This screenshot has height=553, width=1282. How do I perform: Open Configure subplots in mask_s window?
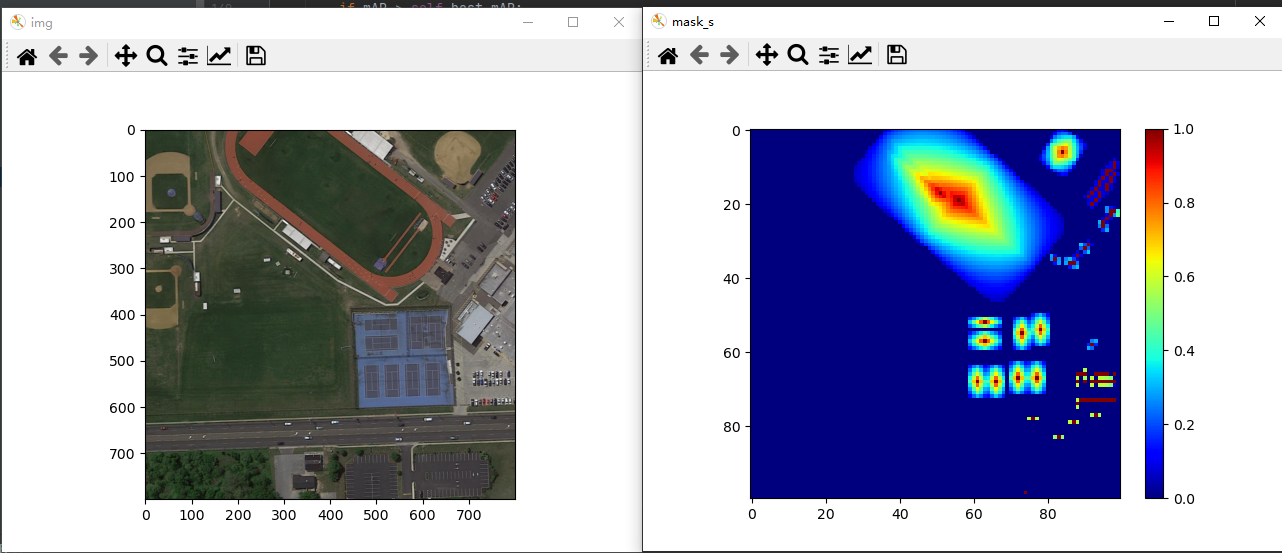click(x=829, y=55)
